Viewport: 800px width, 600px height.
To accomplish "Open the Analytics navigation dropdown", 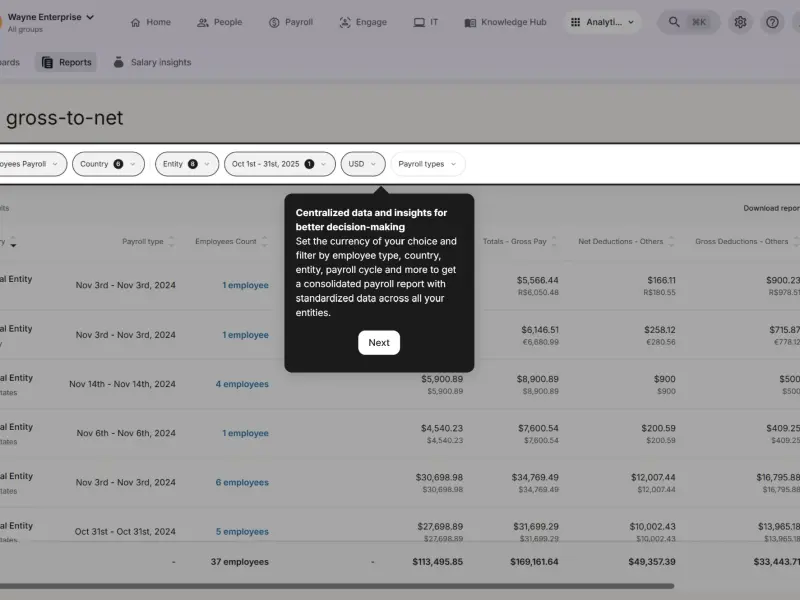I will pos(603,22).
